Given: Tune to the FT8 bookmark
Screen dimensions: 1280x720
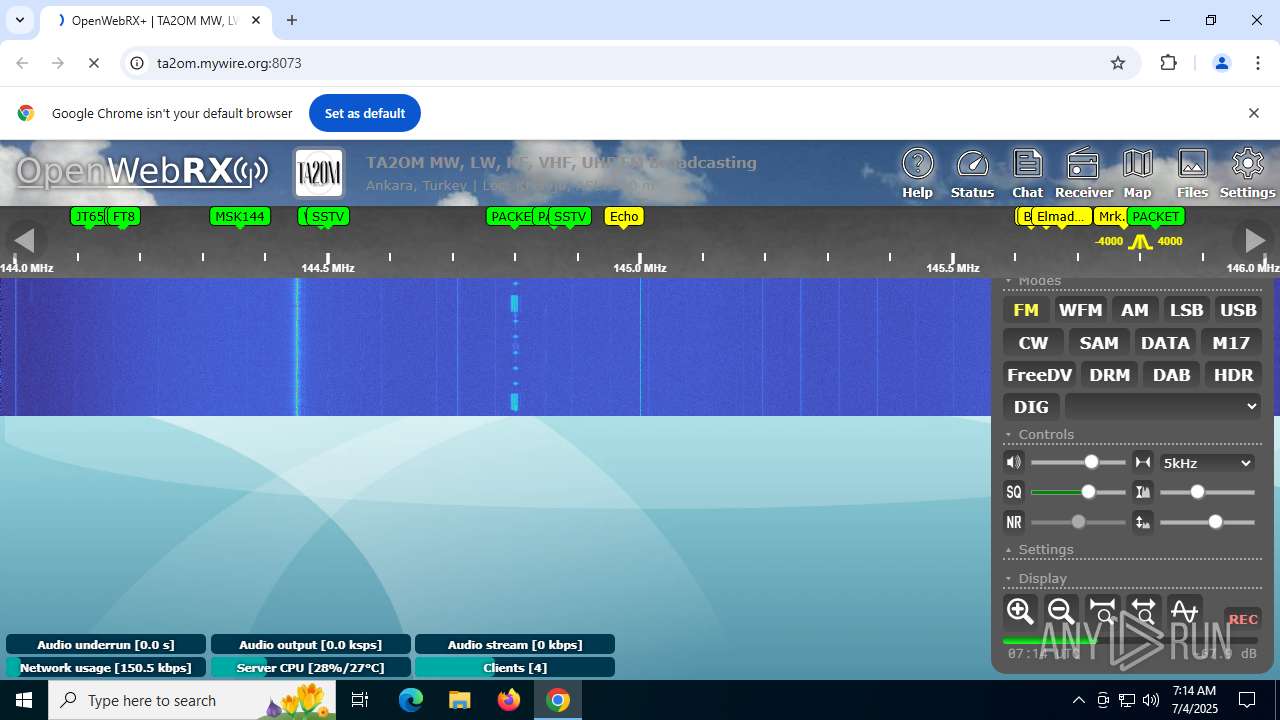Looking at the screenshot, I should coord(124,216).
